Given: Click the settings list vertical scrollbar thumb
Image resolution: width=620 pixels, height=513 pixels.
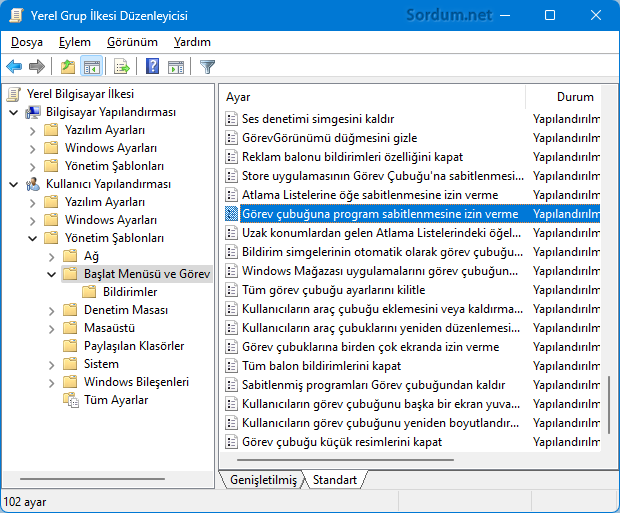Looking at the screenshot, I should coord(609,404).
